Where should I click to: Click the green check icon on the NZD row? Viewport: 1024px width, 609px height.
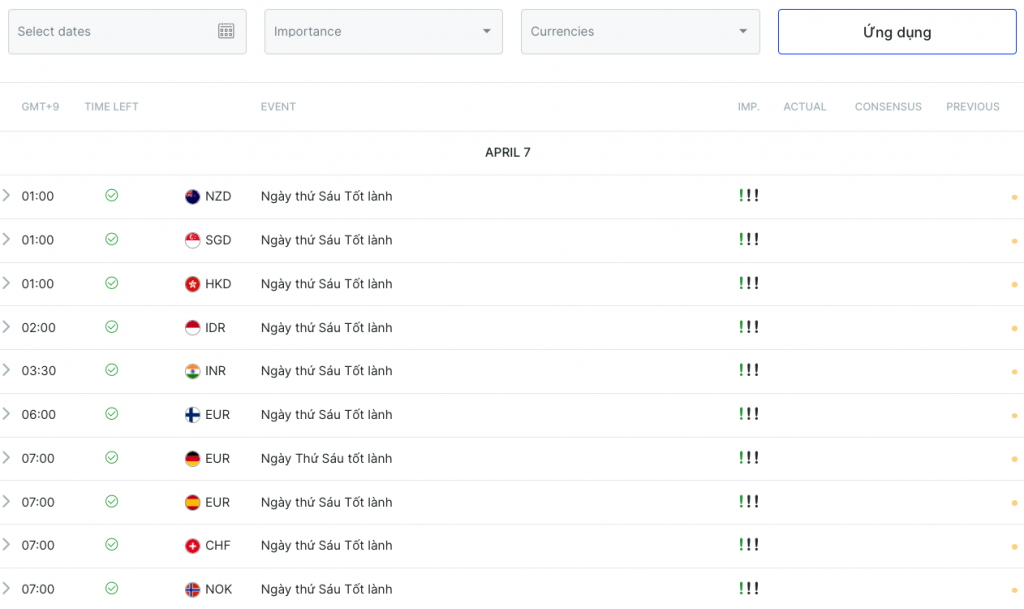111,196
